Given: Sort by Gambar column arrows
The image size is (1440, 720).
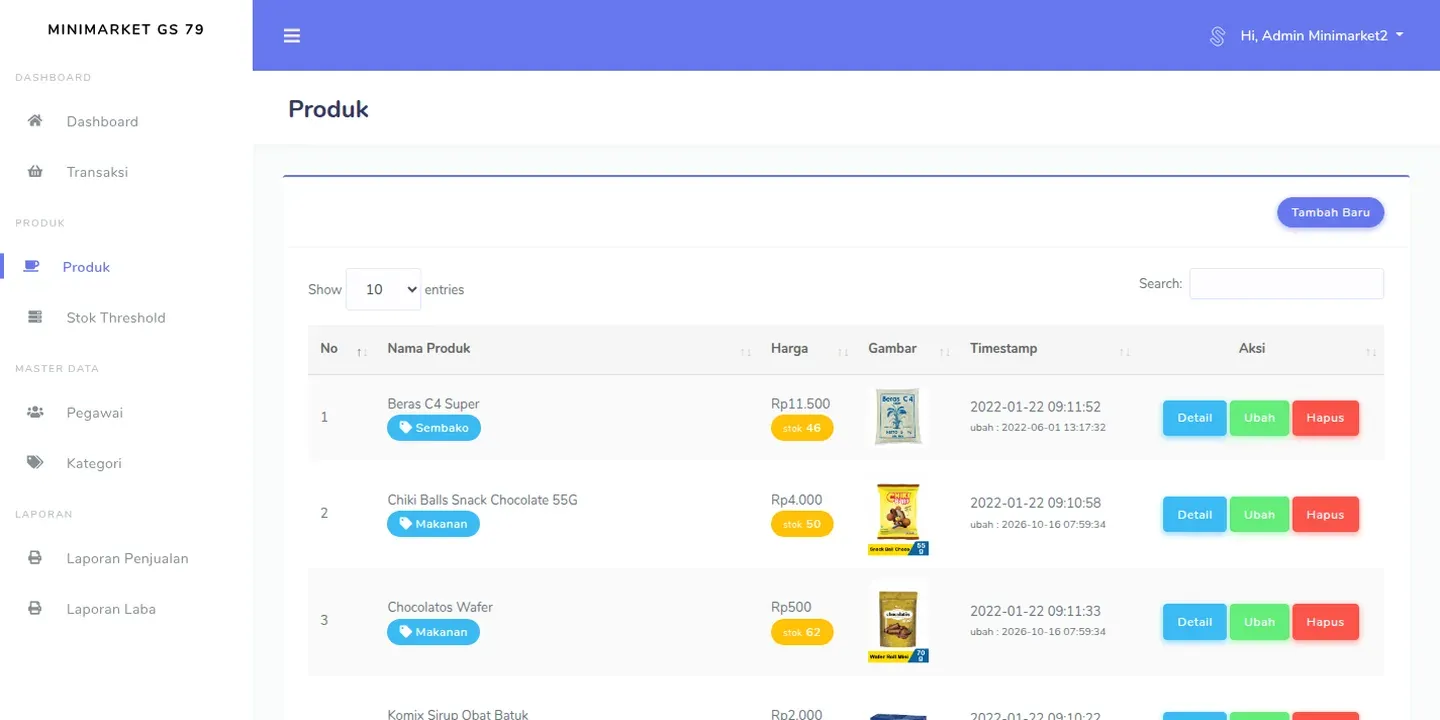Looking at the screenshot, I should (x=945, y=352).
